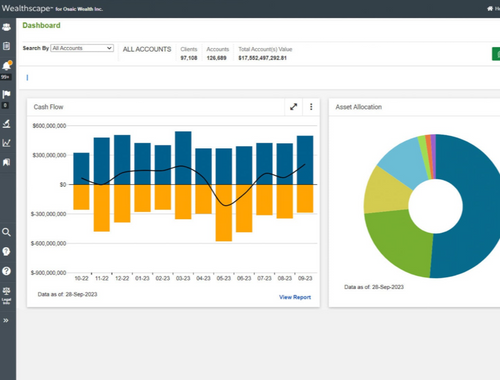Screen dimensions: 500x380
Task: Open the question mark help icon
Action: (x=6, y=271)
